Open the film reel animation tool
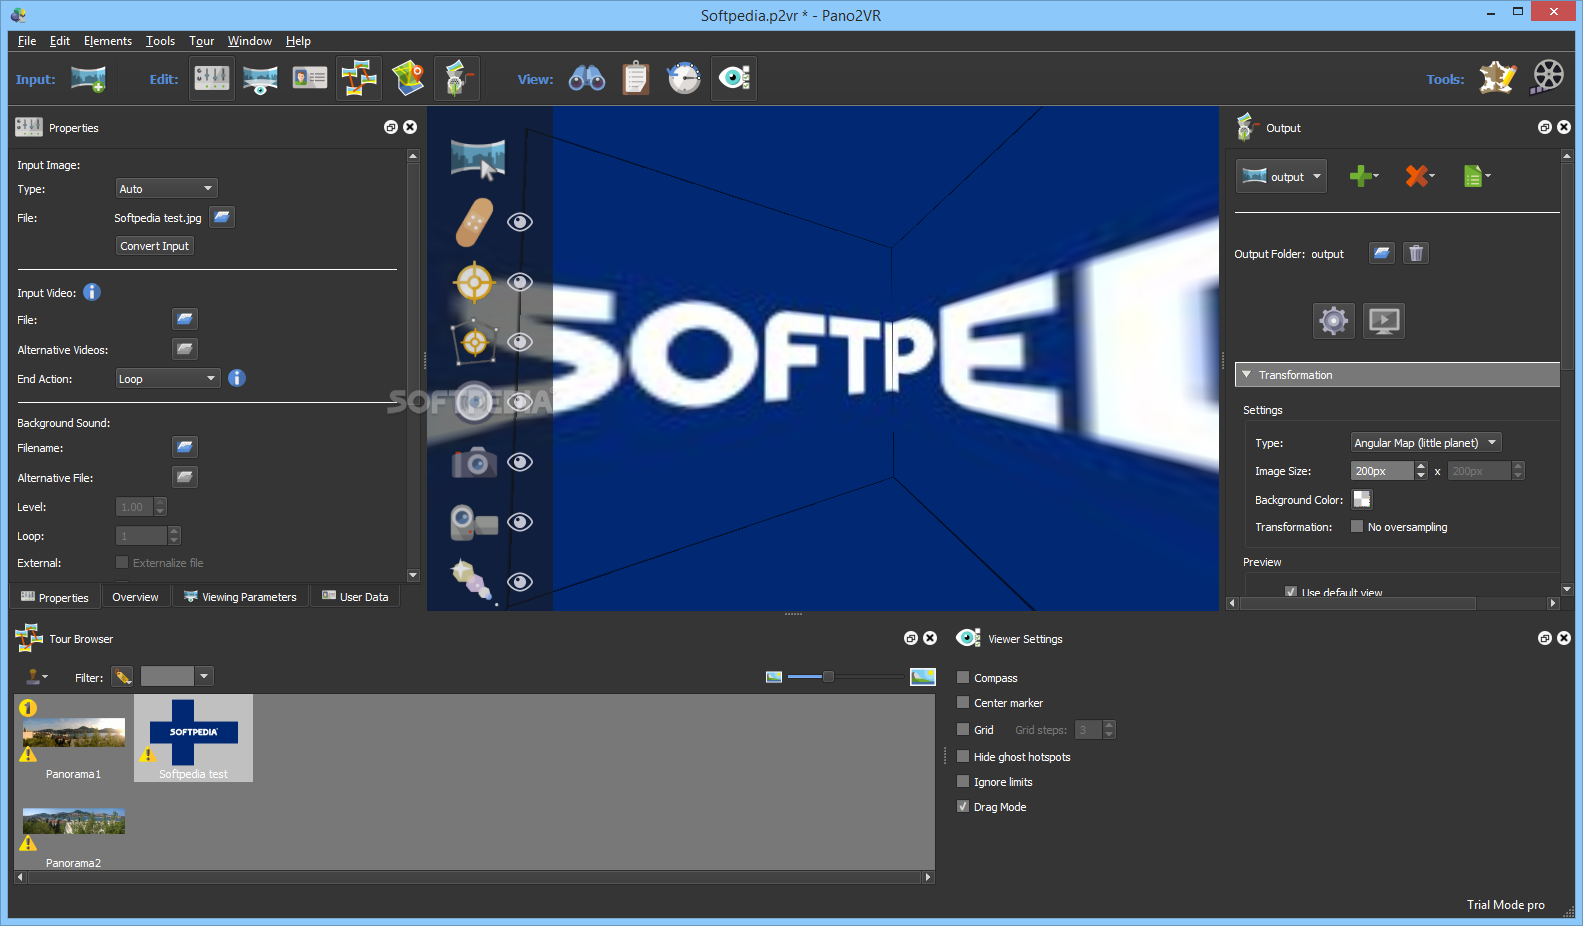 coord(1548,77)
